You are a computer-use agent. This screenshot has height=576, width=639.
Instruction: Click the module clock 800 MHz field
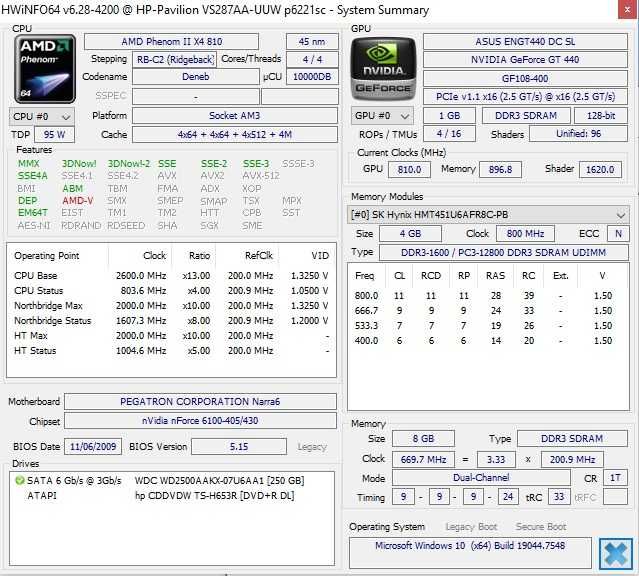(x=525, y=234)
